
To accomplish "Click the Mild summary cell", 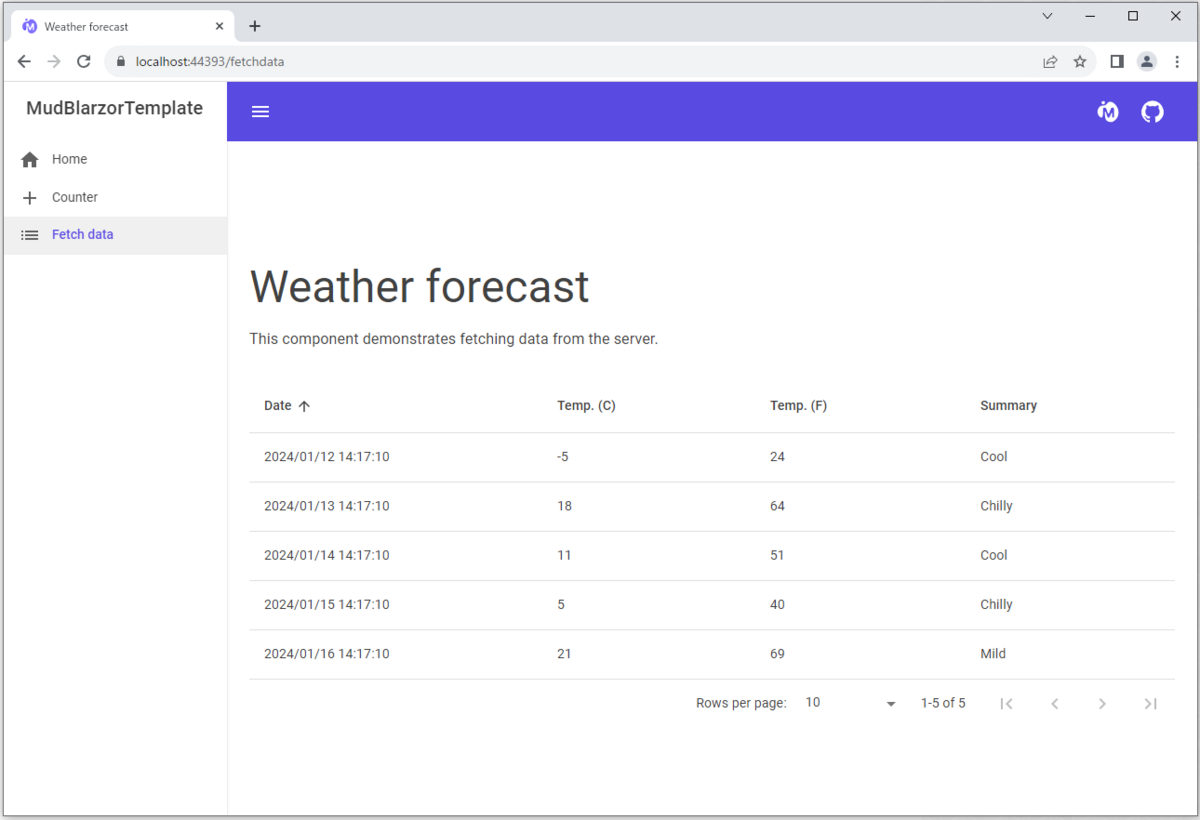I will [x=993, y=654].
